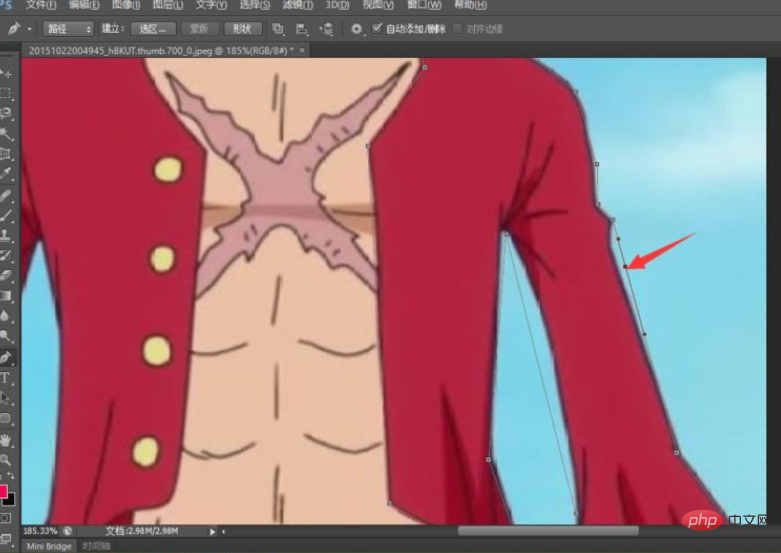This screenshot has width=781, height=553.
Task: Select the Healing Brush tool
Action: pos(6,195)
